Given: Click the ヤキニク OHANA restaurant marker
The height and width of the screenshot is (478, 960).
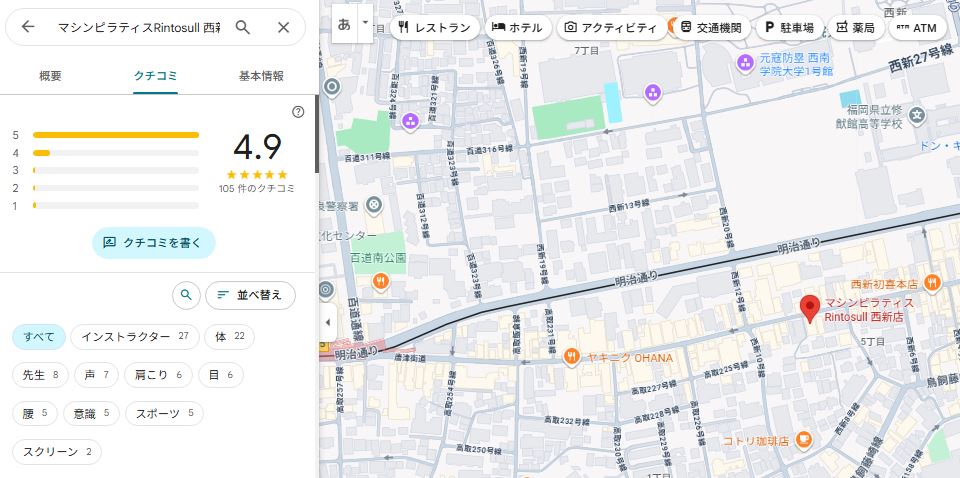Looking at the screenshot, I should [x=571, y=356].
